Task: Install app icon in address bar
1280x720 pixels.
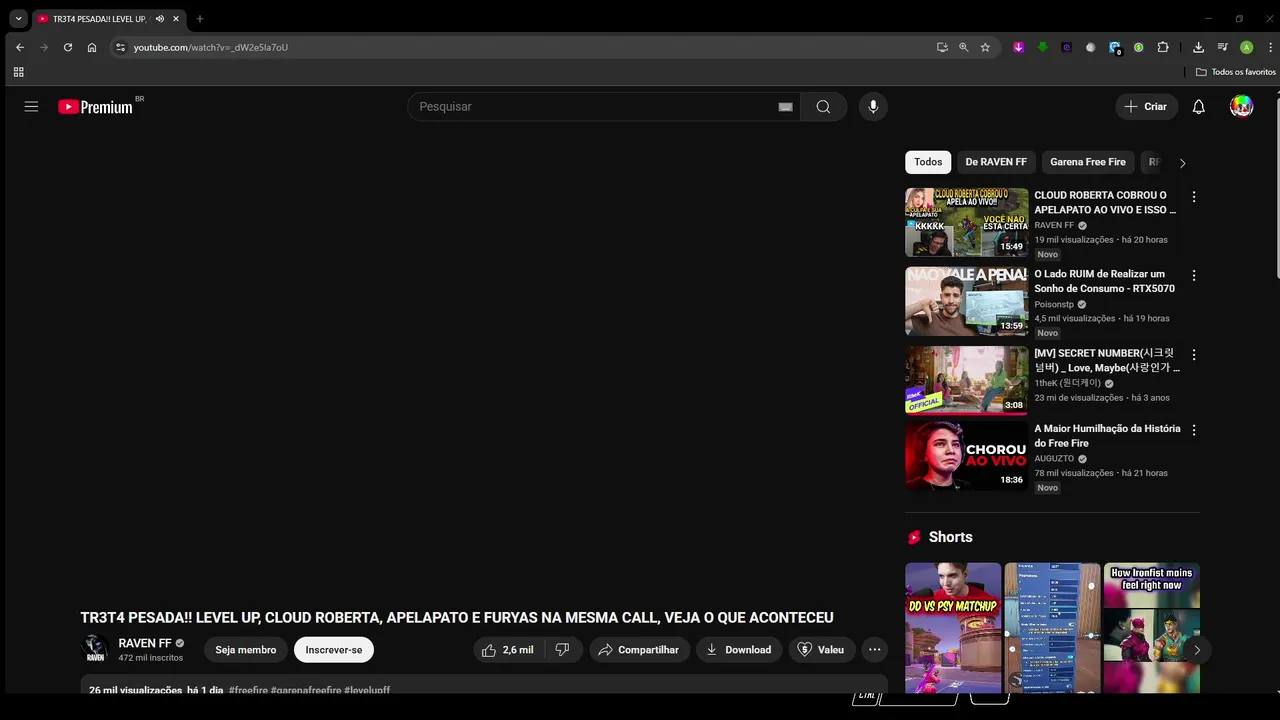Action: tap(942, 47)
